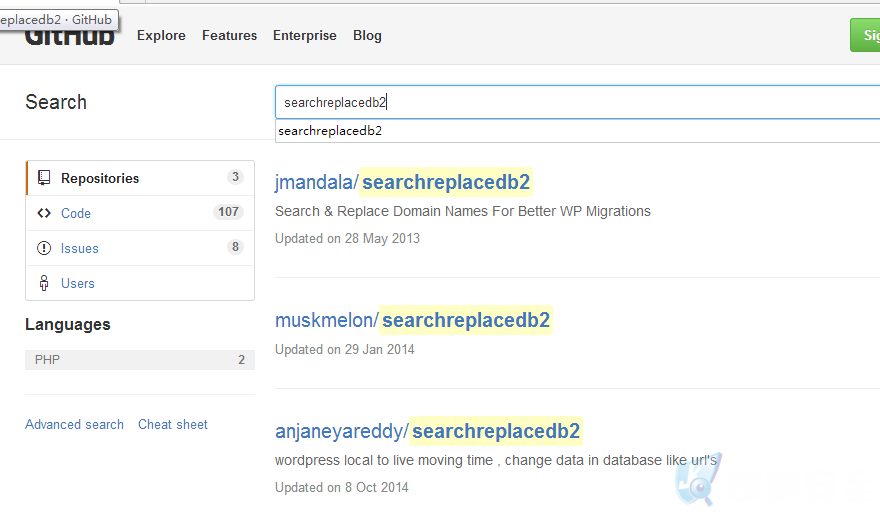
Task: Filter results by PHP language
Action: (140, 360)
